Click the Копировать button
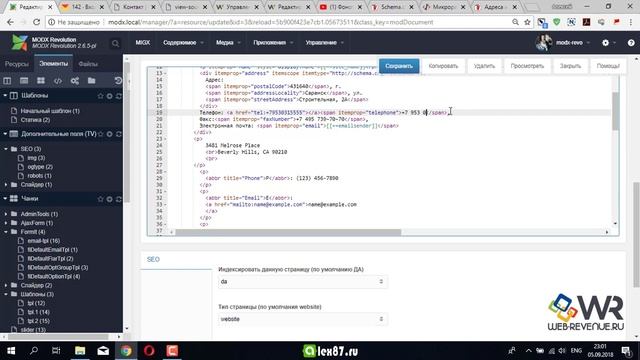Screen dimensions: 640x360 pos(443,66)
